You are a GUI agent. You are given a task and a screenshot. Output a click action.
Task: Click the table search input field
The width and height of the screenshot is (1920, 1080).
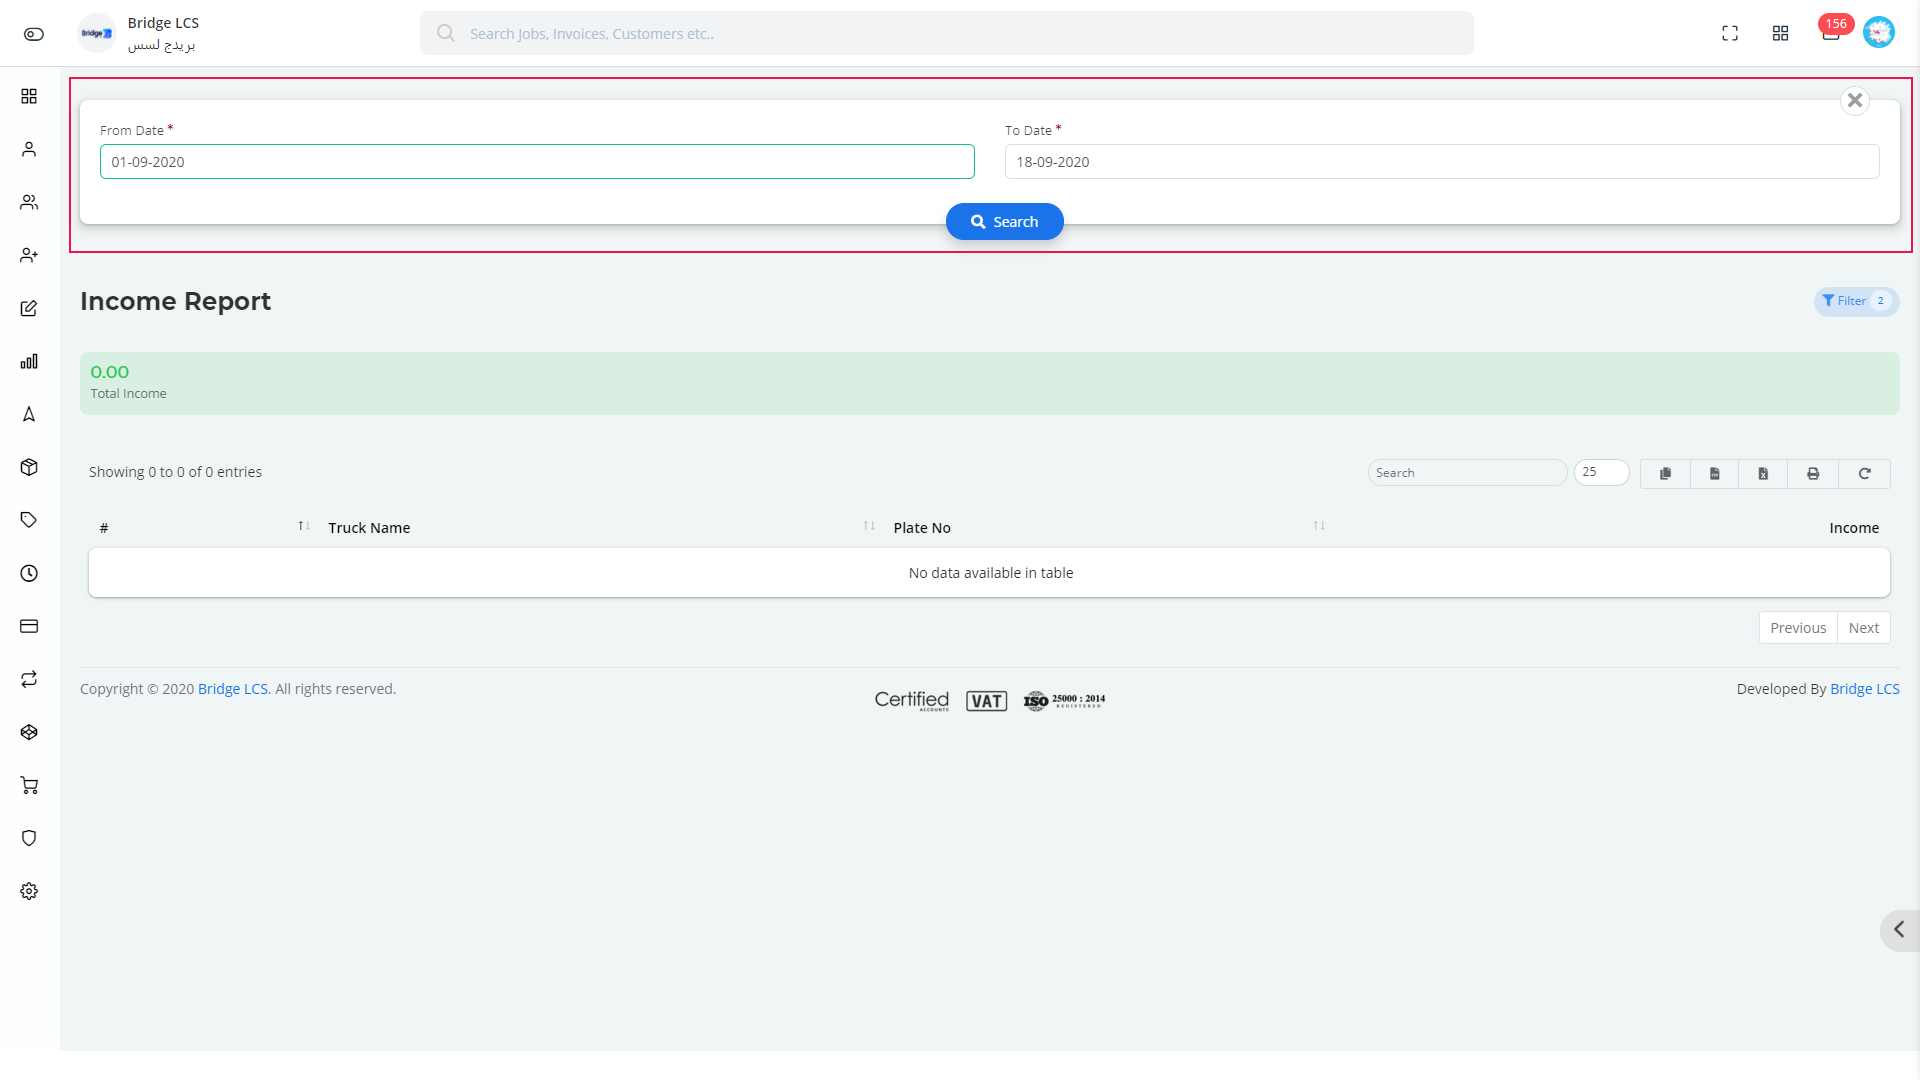pos(1468,472)
